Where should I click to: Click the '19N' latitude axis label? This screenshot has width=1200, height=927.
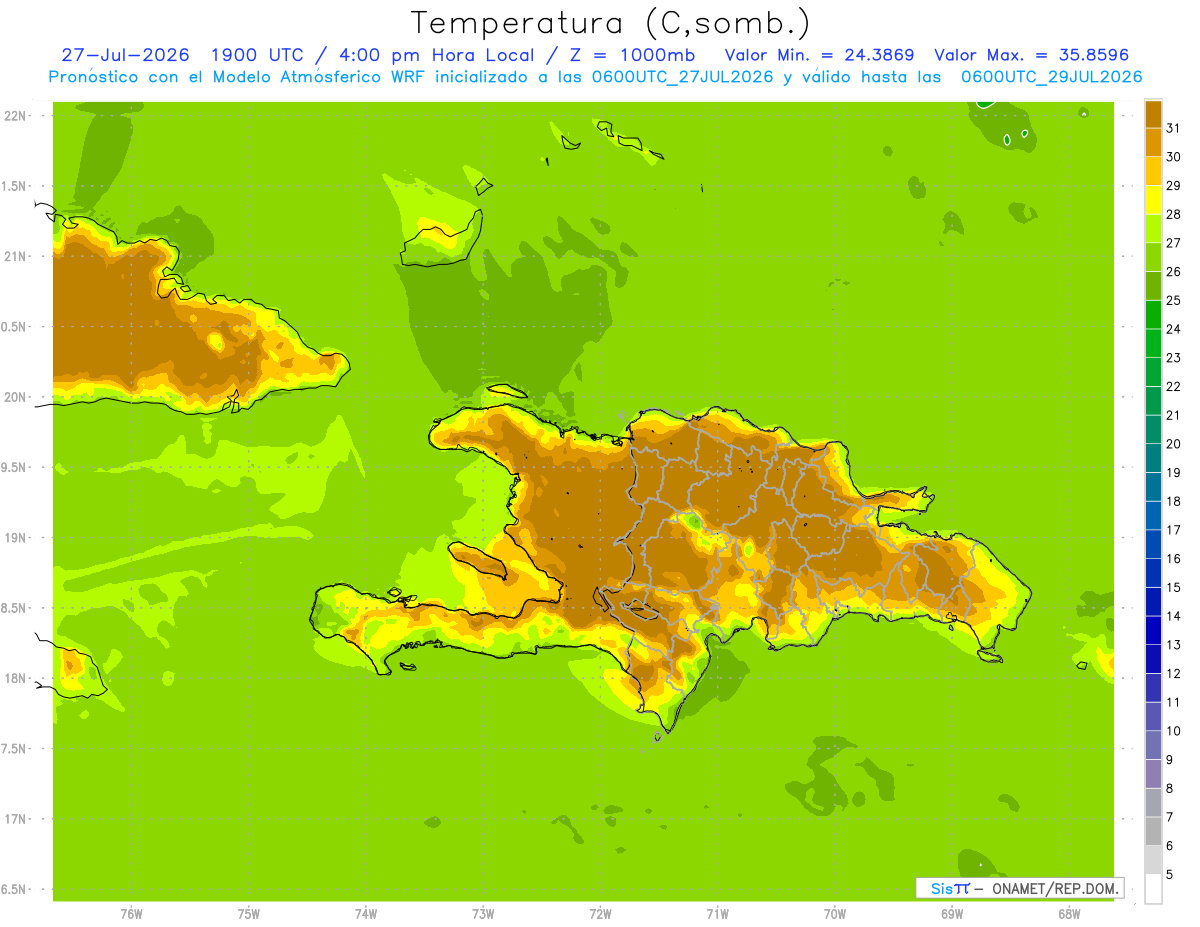pyautogui.click(x=14, y=538)
